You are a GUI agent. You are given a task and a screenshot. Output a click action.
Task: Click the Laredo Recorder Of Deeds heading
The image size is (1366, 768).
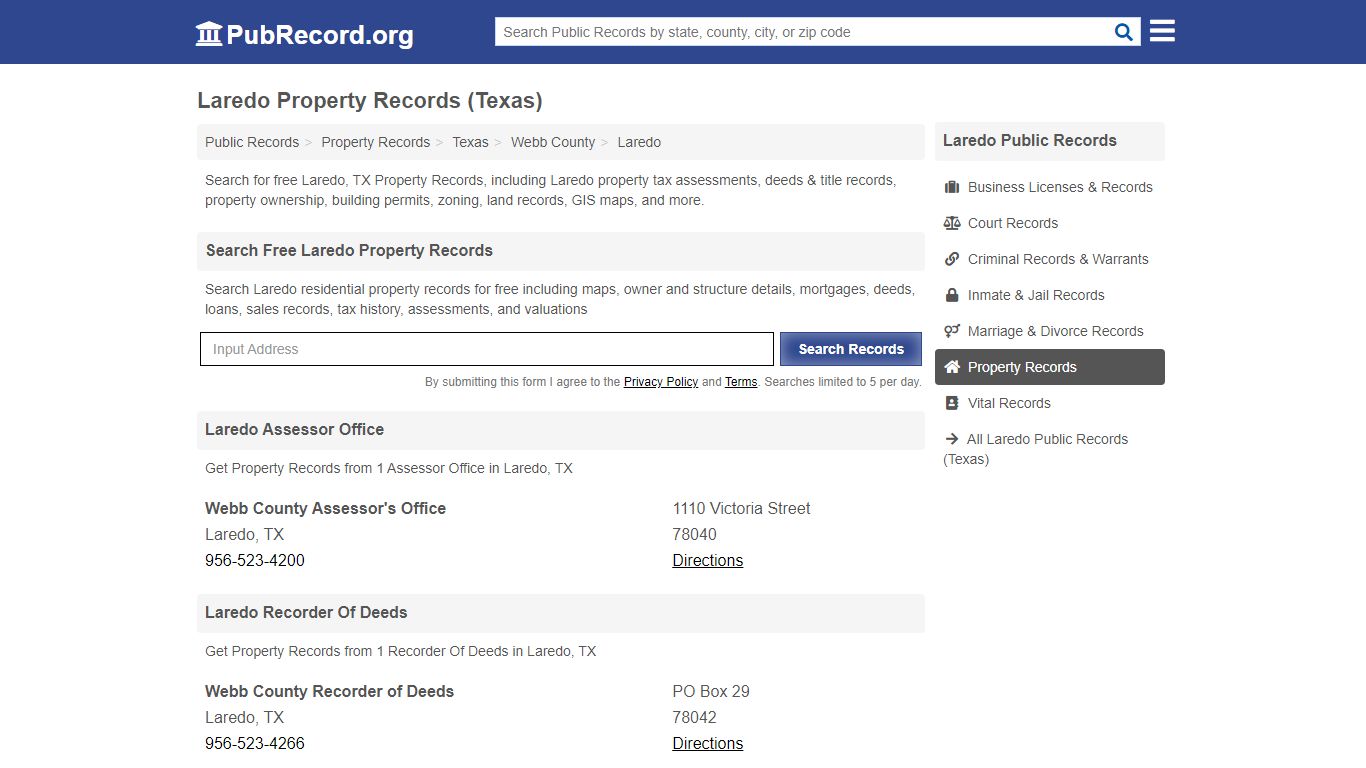[306, 612]
